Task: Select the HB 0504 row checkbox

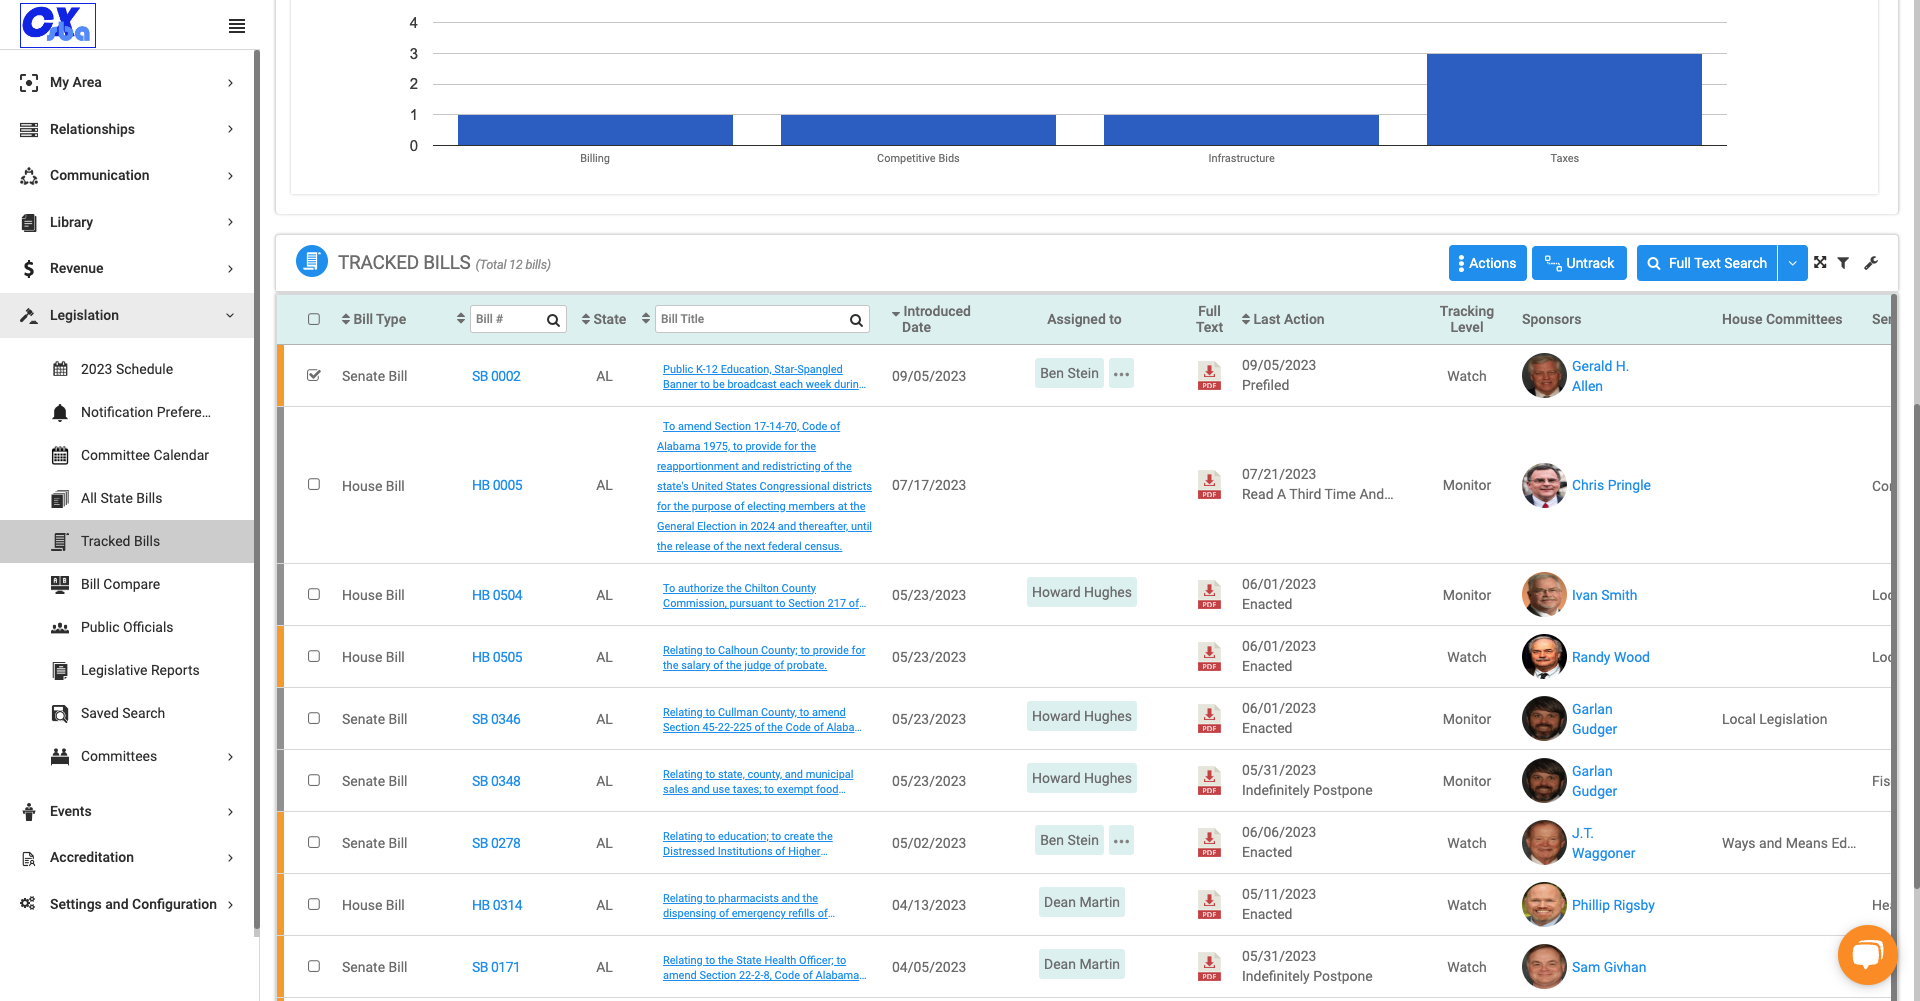Action: pyautogui.click(x=314, y=594)
